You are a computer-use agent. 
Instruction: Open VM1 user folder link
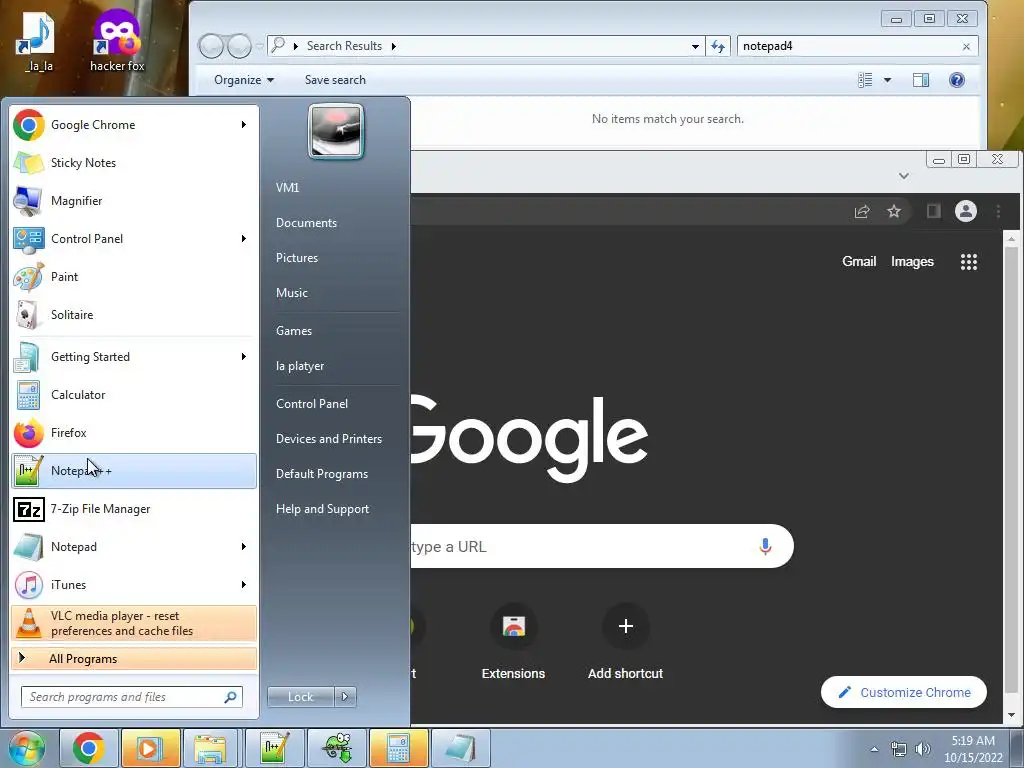click(x=287, y=188)
